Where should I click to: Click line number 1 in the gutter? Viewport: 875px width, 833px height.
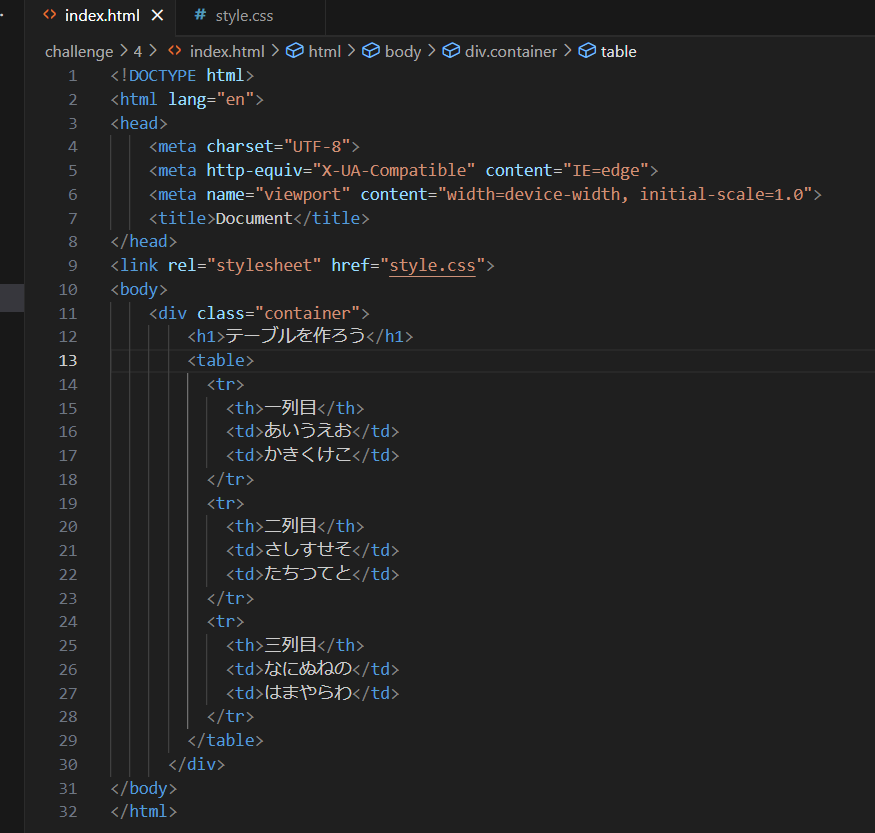tap(72, 76)
